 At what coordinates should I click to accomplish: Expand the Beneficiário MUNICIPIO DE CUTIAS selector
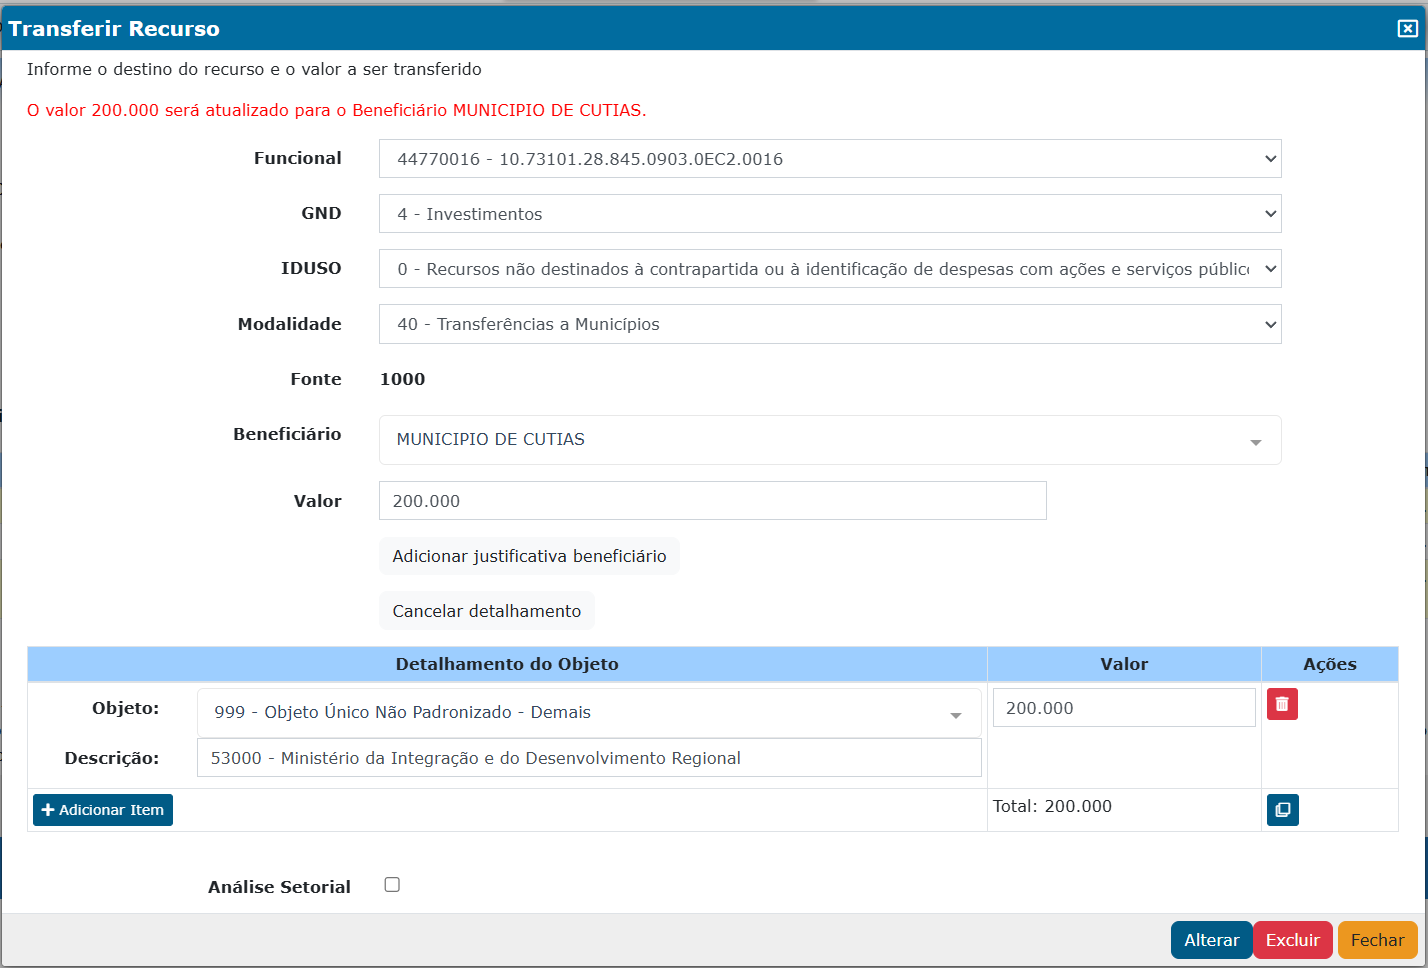tap(829, 440)
